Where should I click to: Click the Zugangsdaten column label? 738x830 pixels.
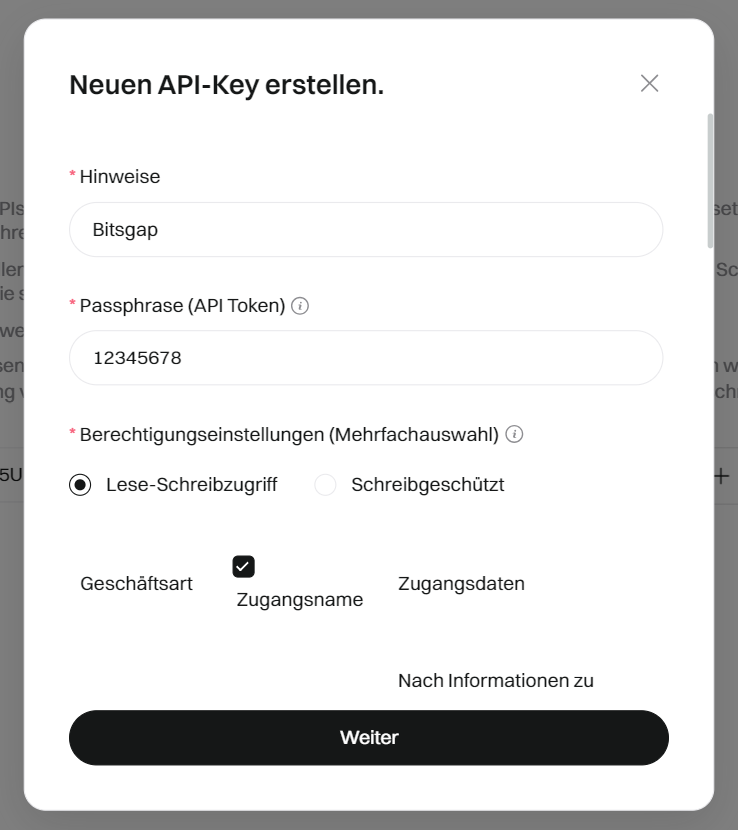coord(461,584)
